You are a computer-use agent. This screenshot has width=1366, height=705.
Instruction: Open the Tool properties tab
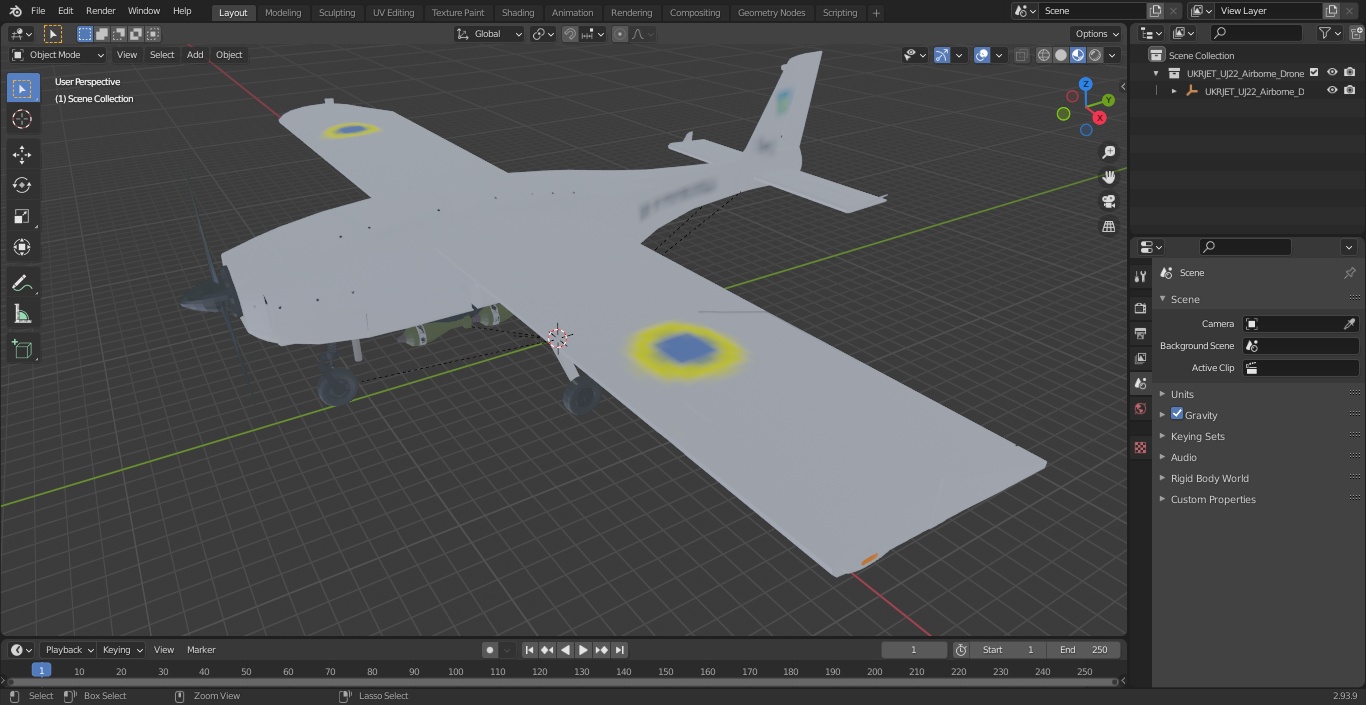[x=1140, y=277]
